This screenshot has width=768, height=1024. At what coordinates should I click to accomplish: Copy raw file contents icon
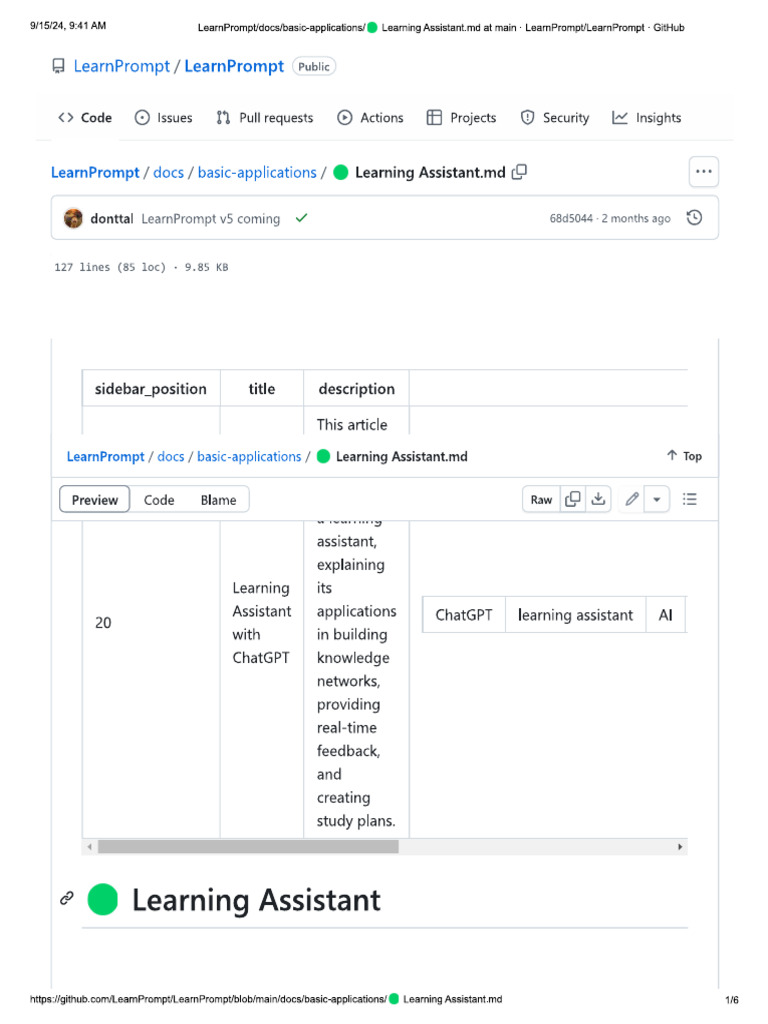(573, 500)
